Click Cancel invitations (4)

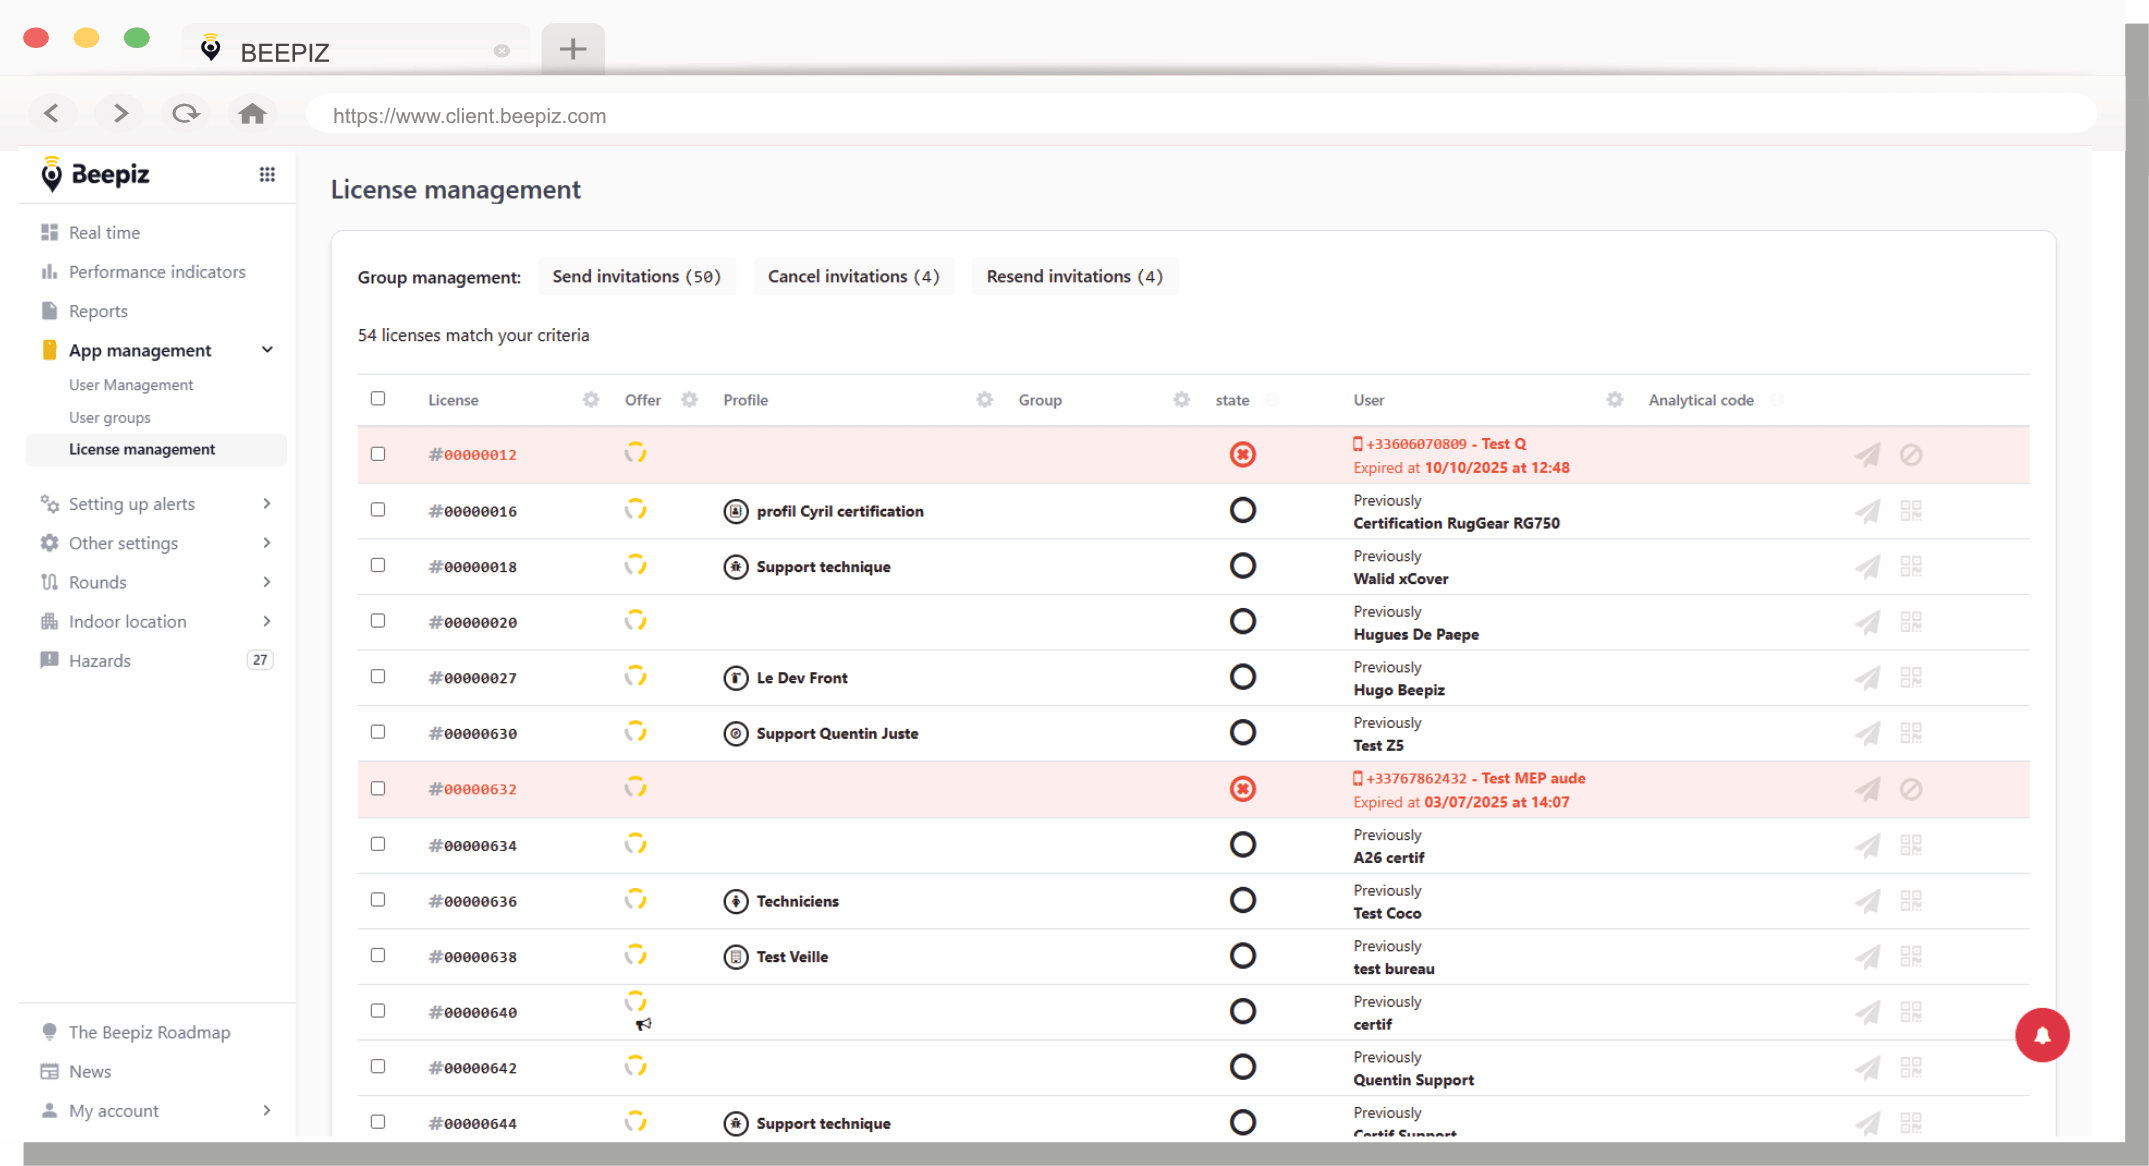(853, 276)
